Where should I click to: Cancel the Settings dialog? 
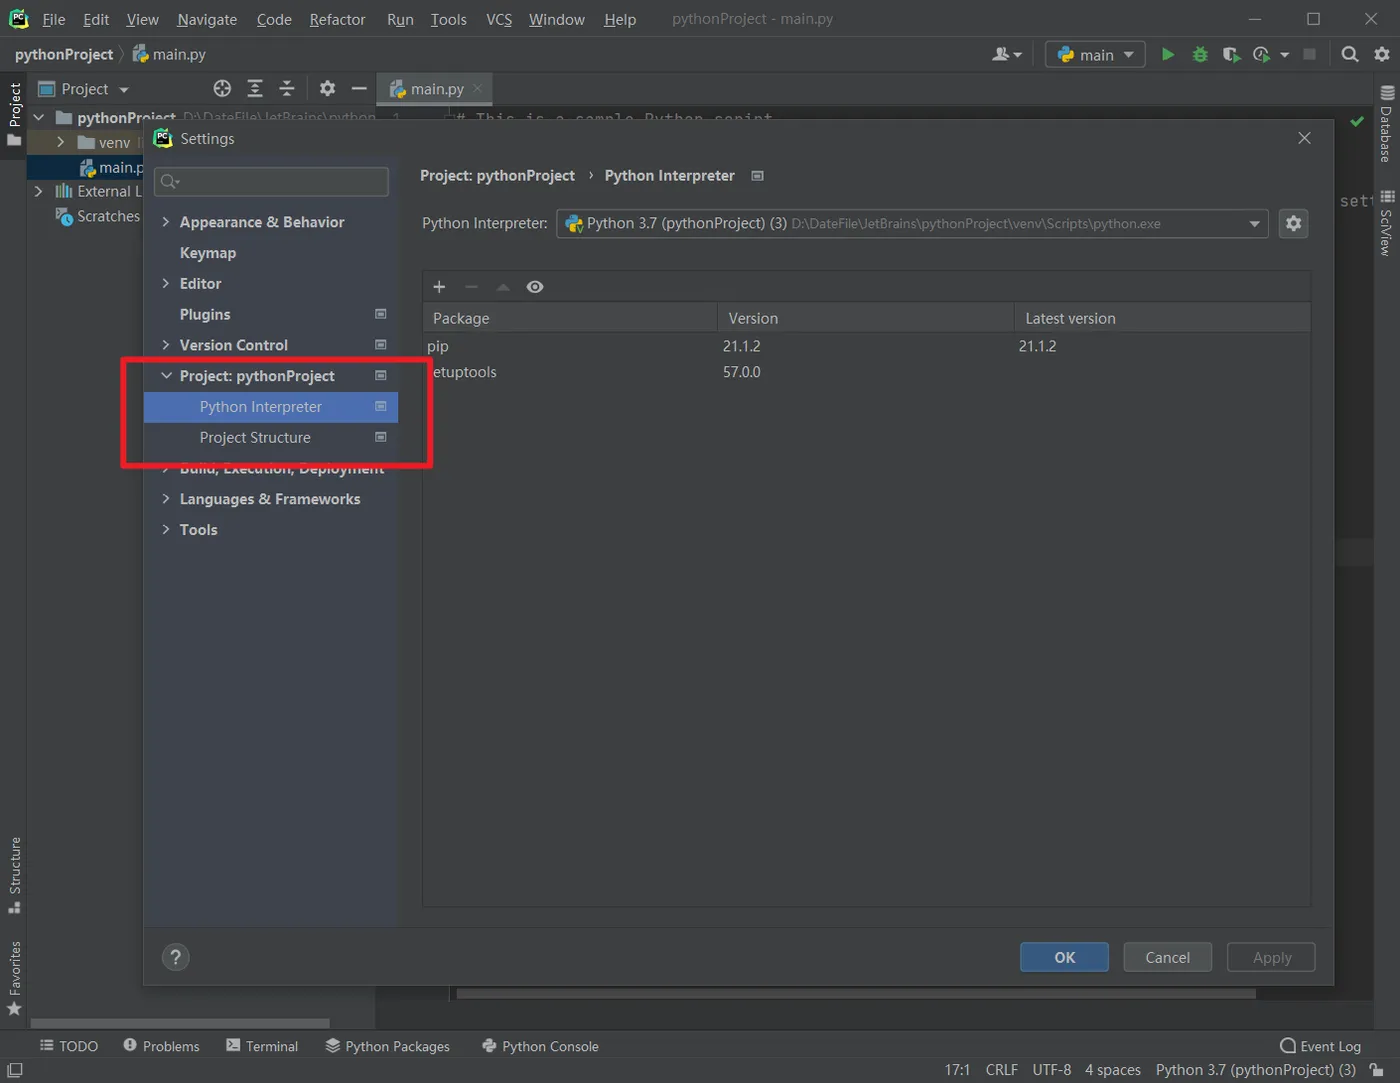(x=1167, y=957)
